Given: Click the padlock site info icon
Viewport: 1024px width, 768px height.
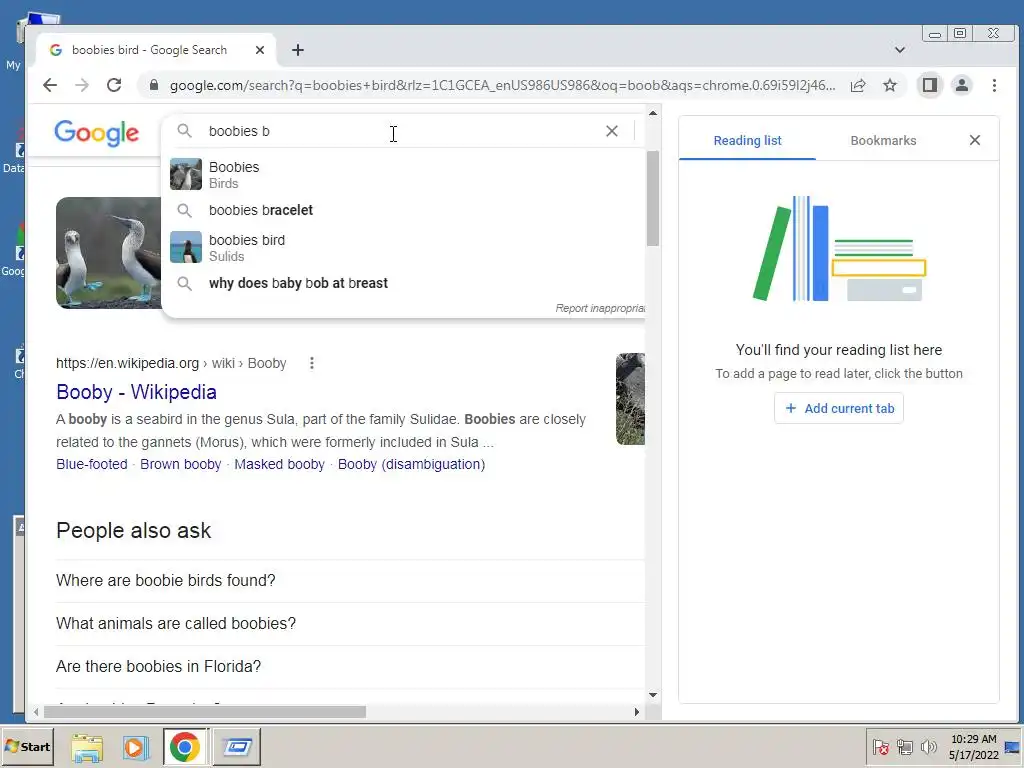Looking at the screenshot, I should click(153, 85).
